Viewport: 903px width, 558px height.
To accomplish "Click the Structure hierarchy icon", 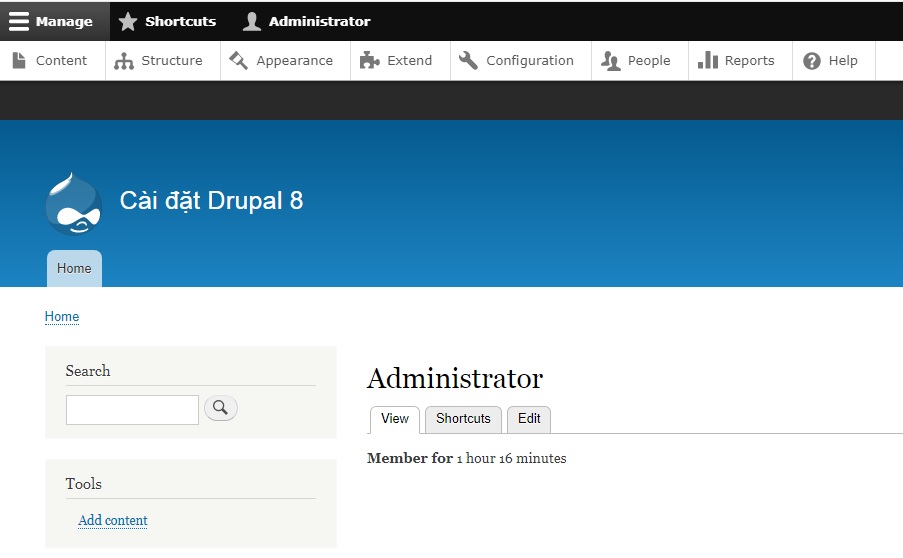I will coord(124,61).
